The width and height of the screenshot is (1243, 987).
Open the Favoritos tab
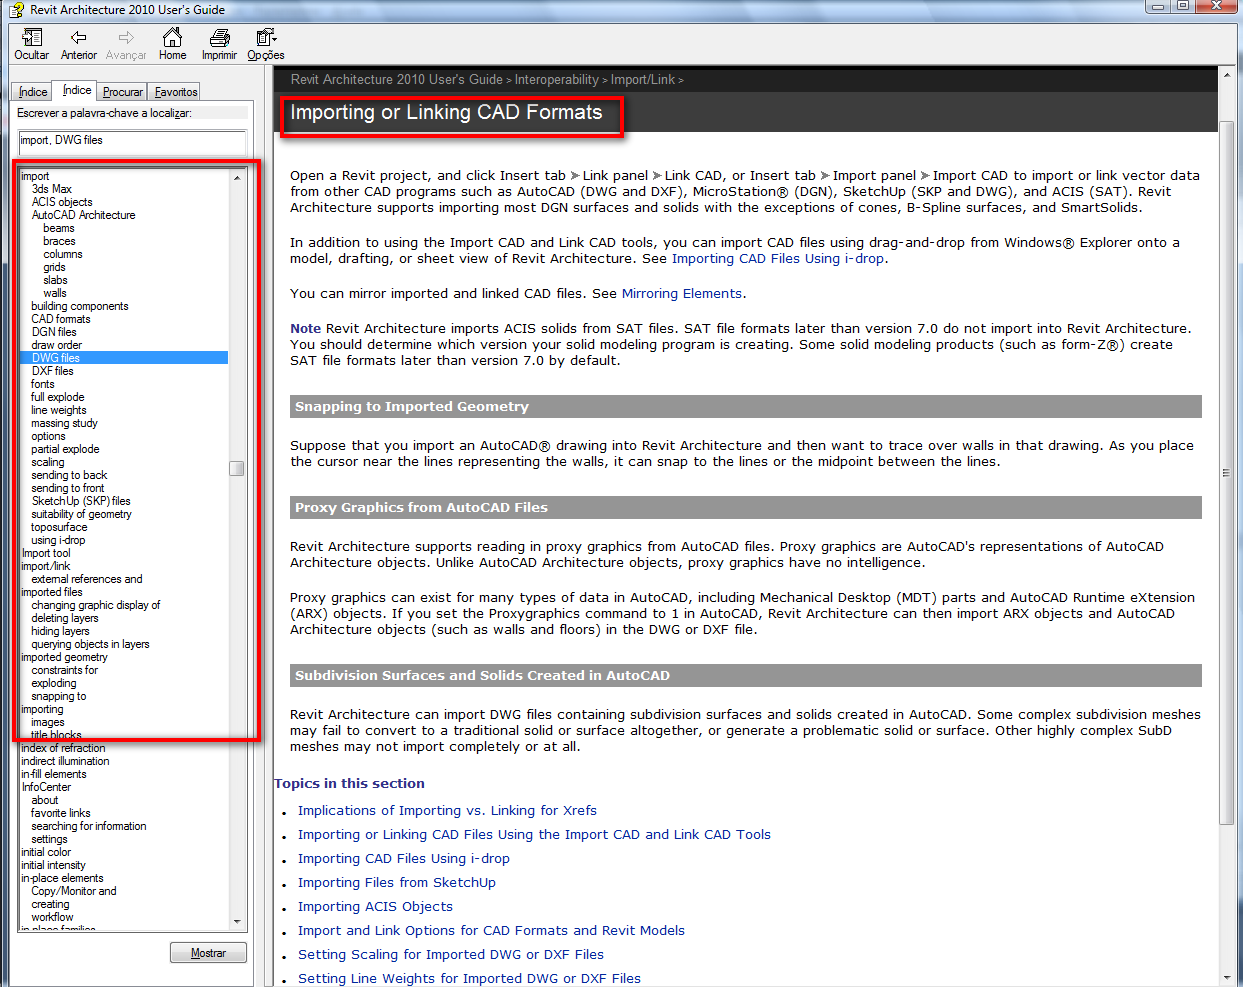click(176, 92)
